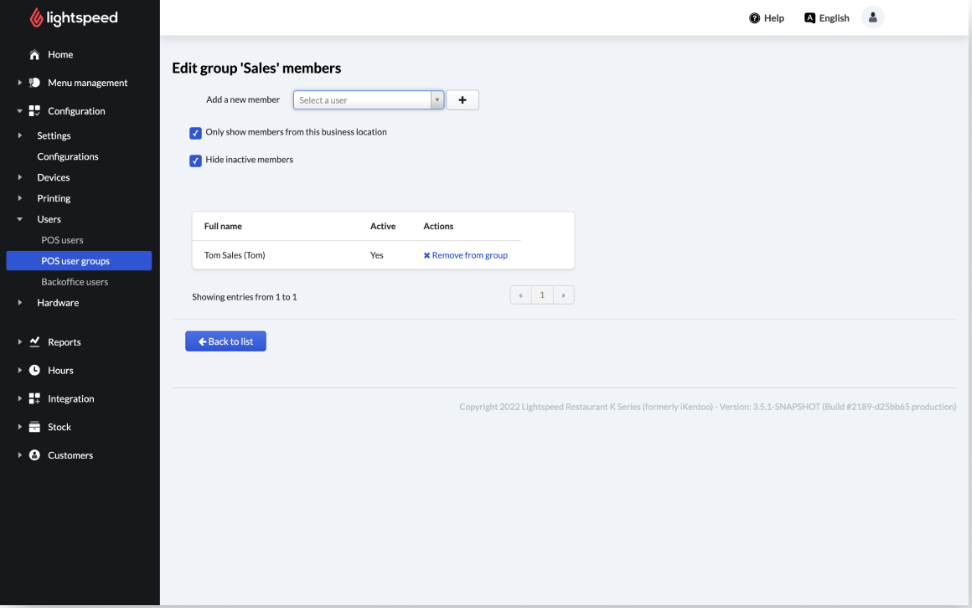Click the plus button to add member

pyautogui.click(x=462, y=100)
